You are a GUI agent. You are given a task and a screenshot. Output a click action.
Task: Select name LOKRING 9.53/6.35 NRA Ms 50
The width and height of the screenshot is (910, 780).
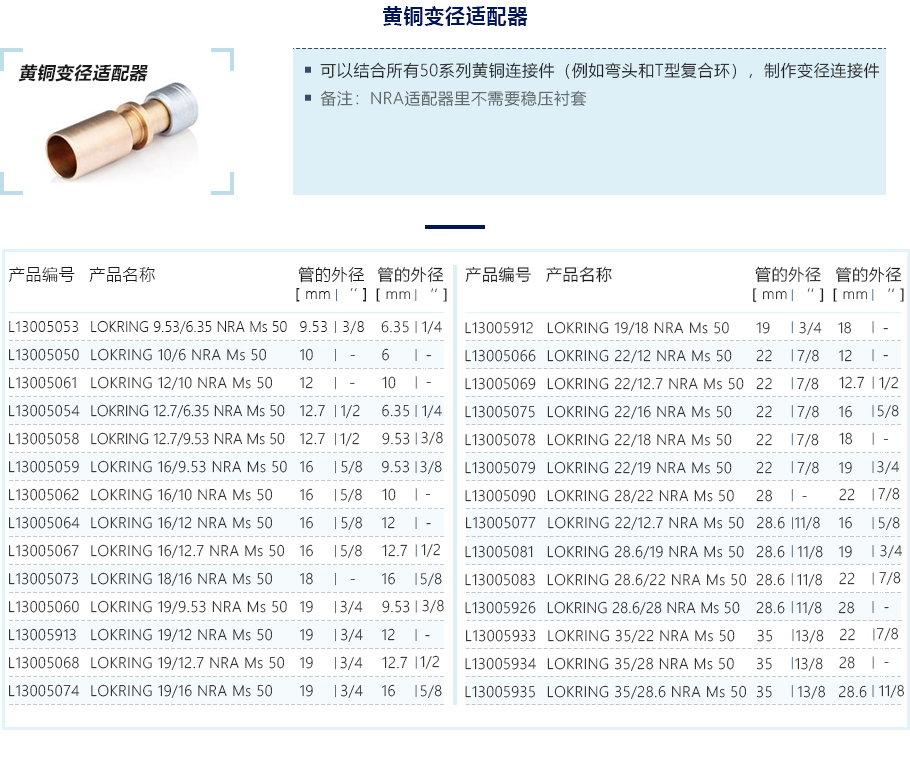click(189, 327)
